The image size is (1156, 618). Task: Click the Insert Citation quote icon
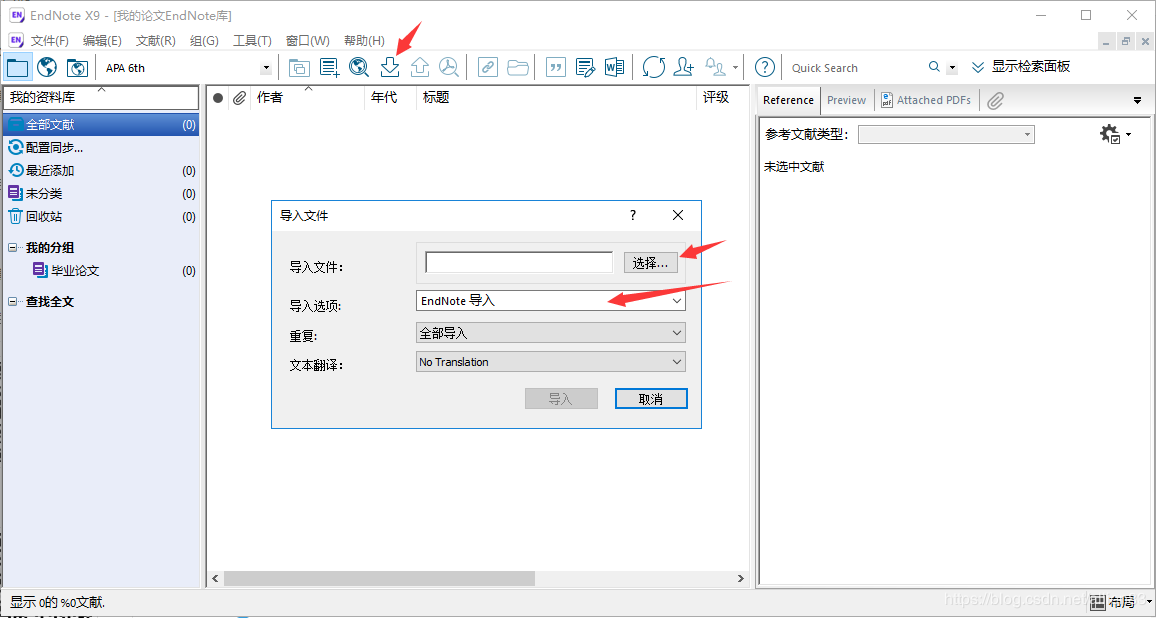point(555,67)
